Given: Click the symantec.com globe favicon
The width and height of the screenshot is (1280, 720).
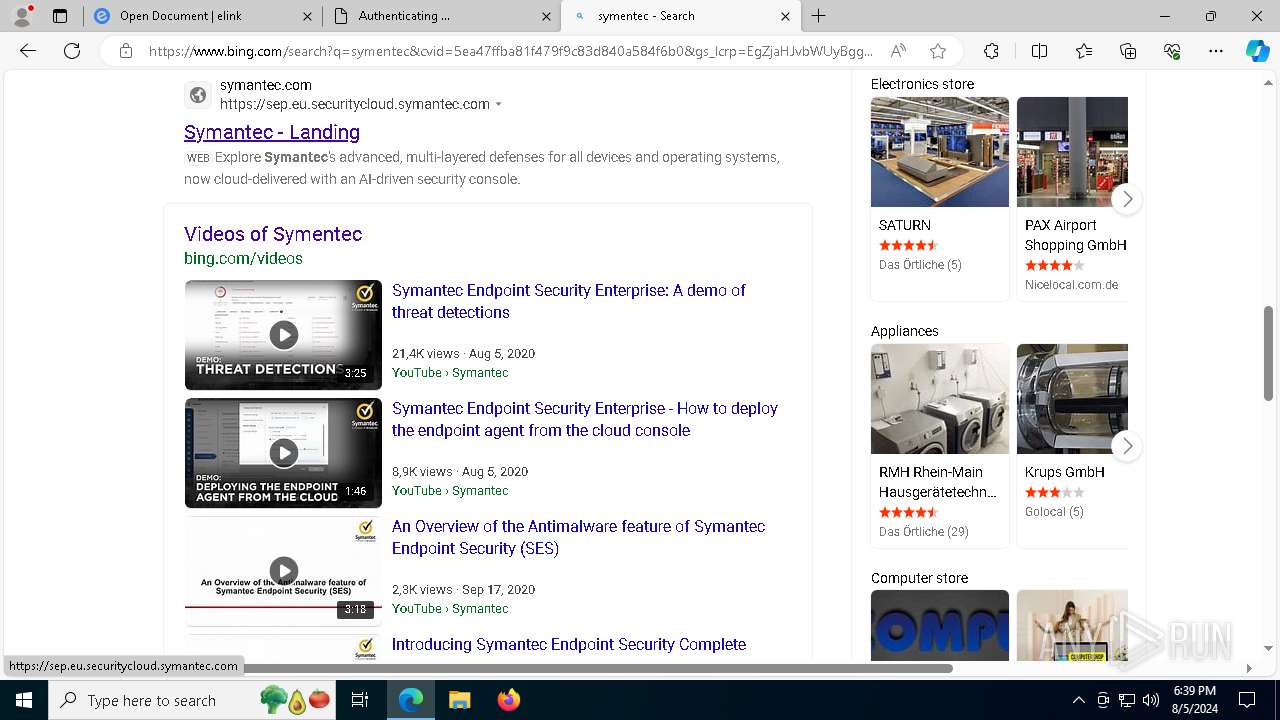Looking at the screenshot, I should (x=198, y=95).
